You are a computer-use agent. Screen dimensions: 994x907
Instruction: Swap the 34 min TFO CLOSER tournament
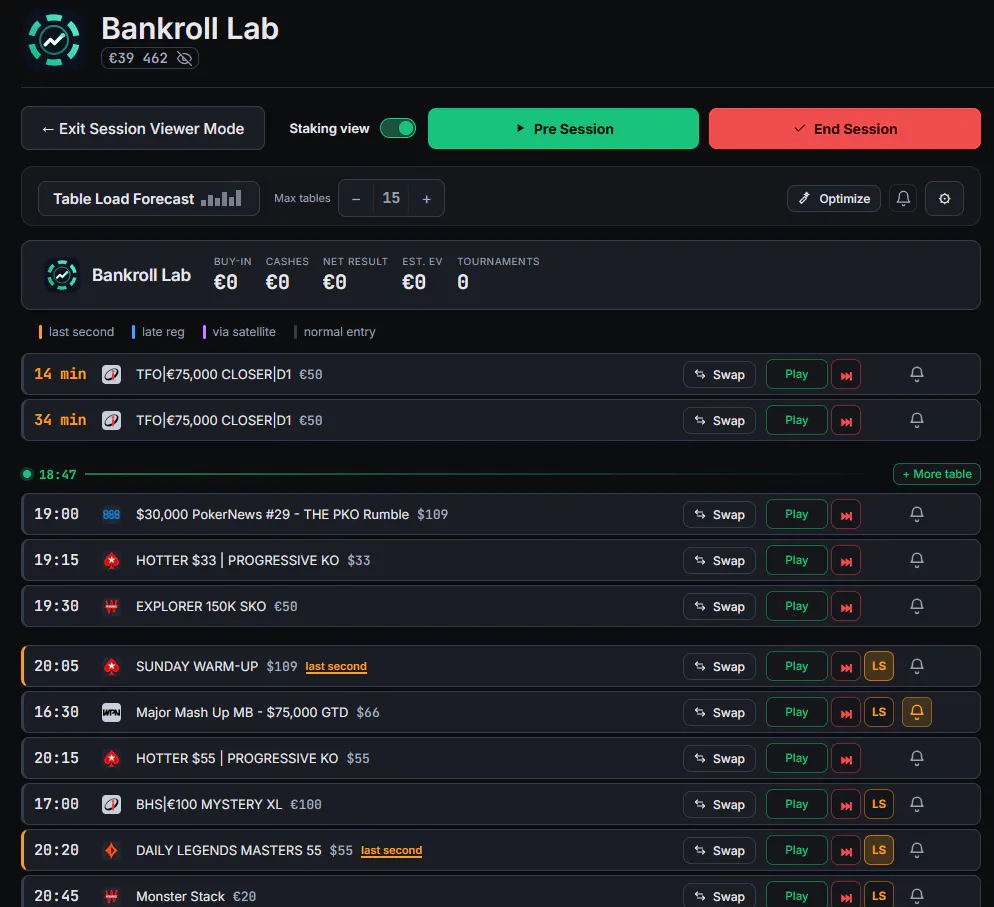tap(719, 420)
